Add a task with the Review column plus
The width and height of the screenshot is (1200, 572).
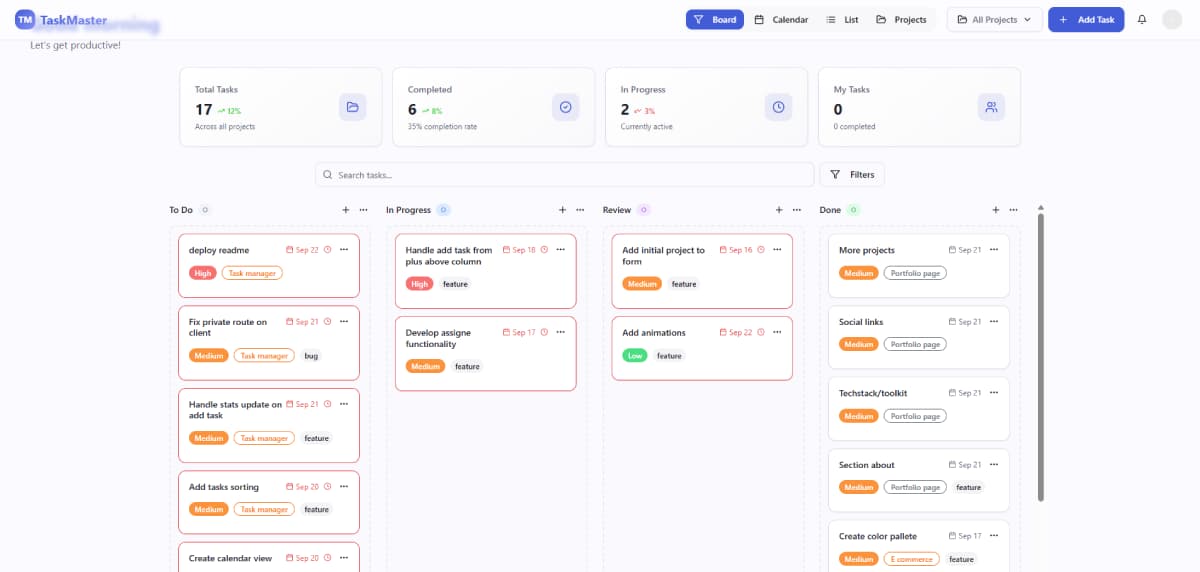point(779,210)
